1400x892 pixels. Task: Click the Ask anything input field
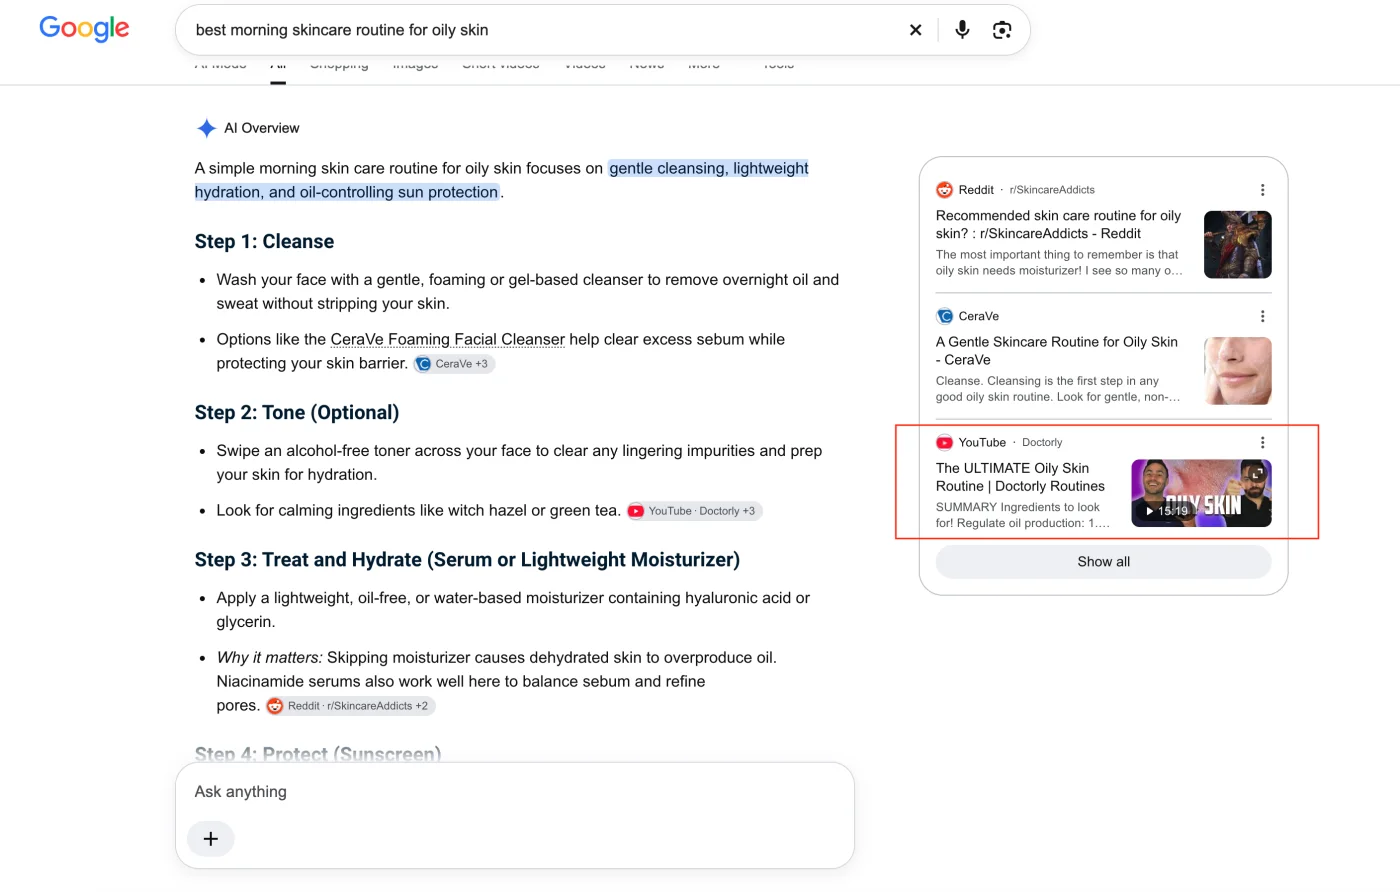tap(514, 792)
